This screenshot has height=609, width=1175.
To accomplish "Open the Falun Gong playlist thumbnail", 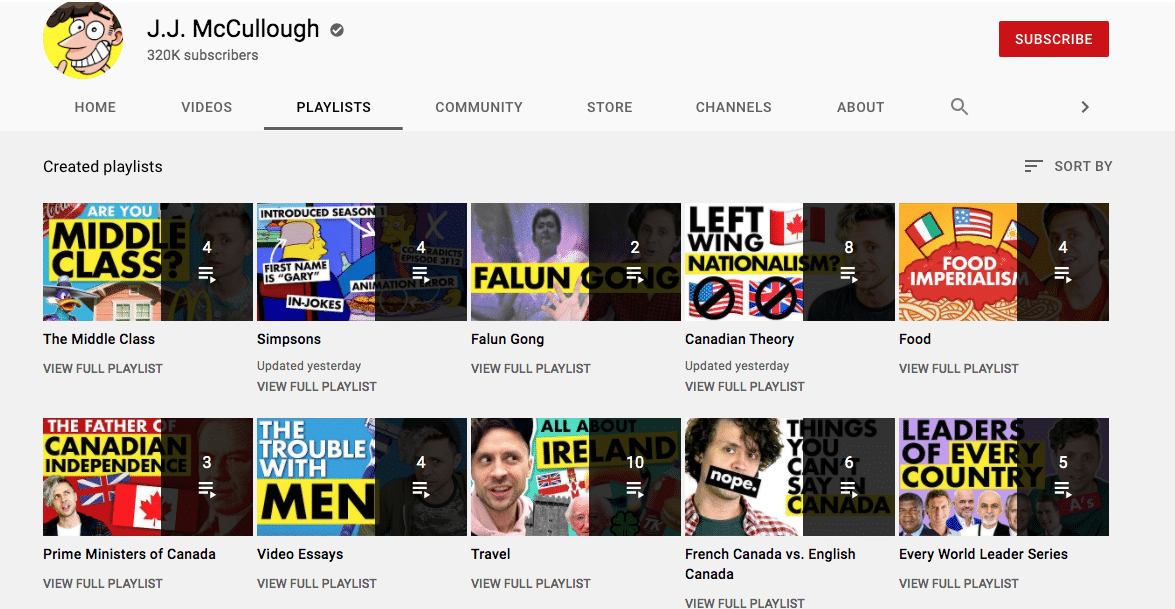I will (x=576, y=261).
